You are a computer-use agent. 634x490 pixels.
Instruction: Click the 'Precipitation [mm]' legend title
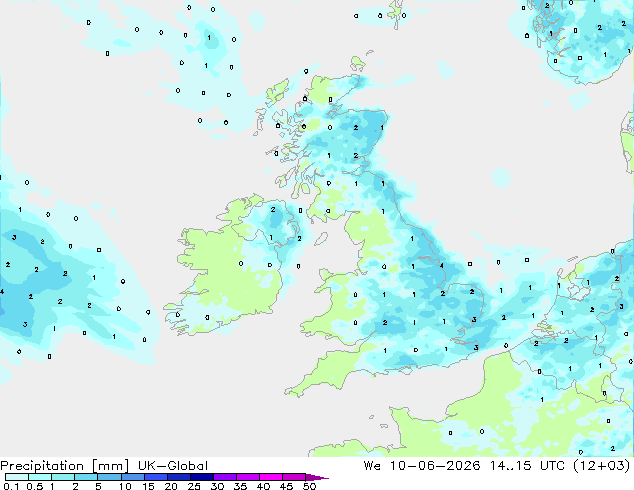65,466
